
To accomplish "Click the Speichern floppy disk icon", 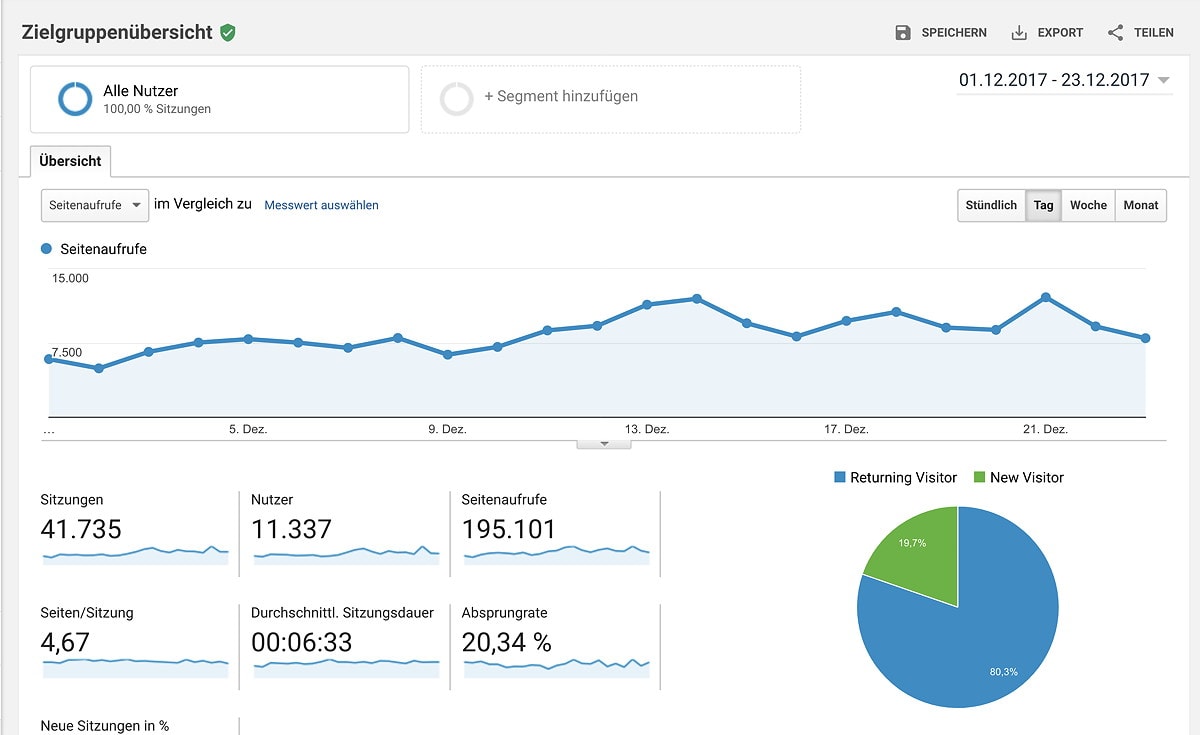I will 903,33.
